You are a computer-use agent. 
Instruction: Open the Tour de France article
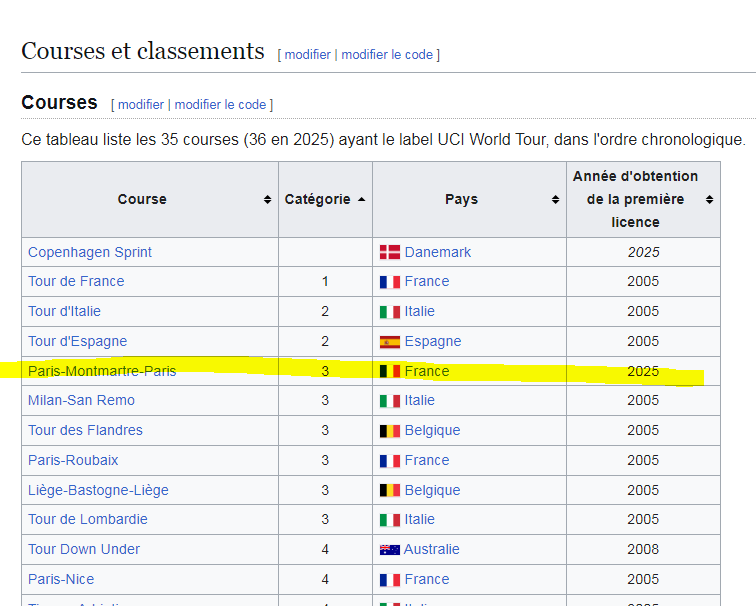76,281
